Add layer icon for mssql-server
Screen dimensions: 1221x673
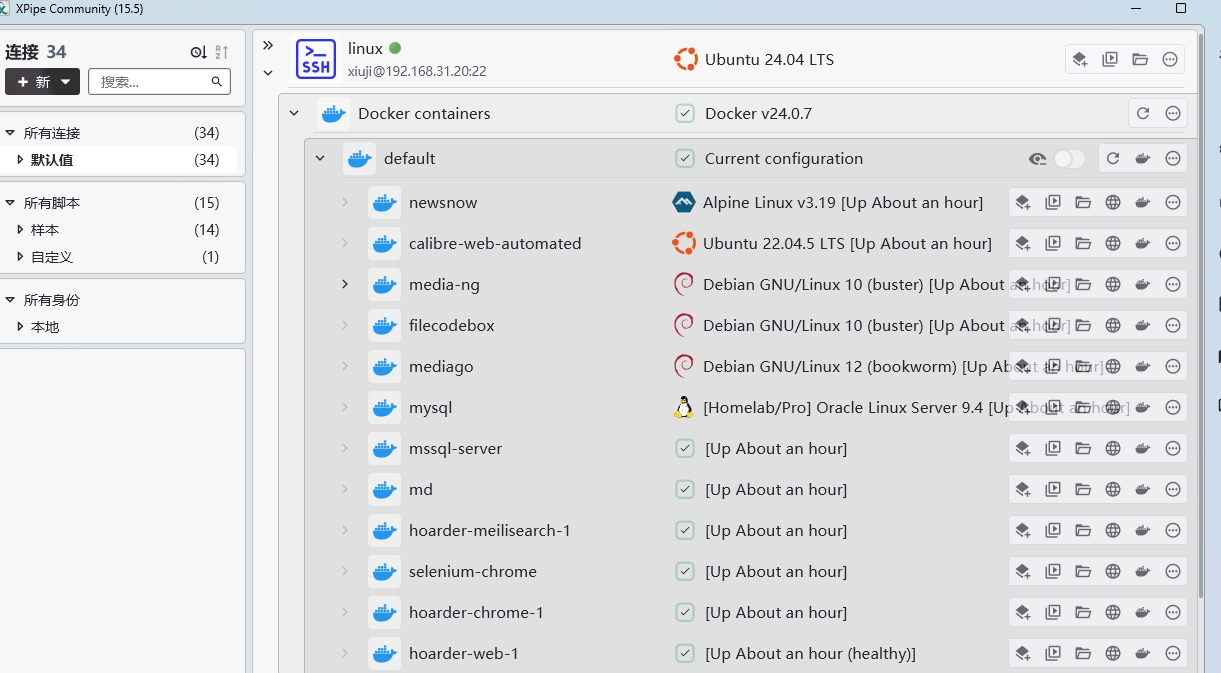[x=1023, y=448]
